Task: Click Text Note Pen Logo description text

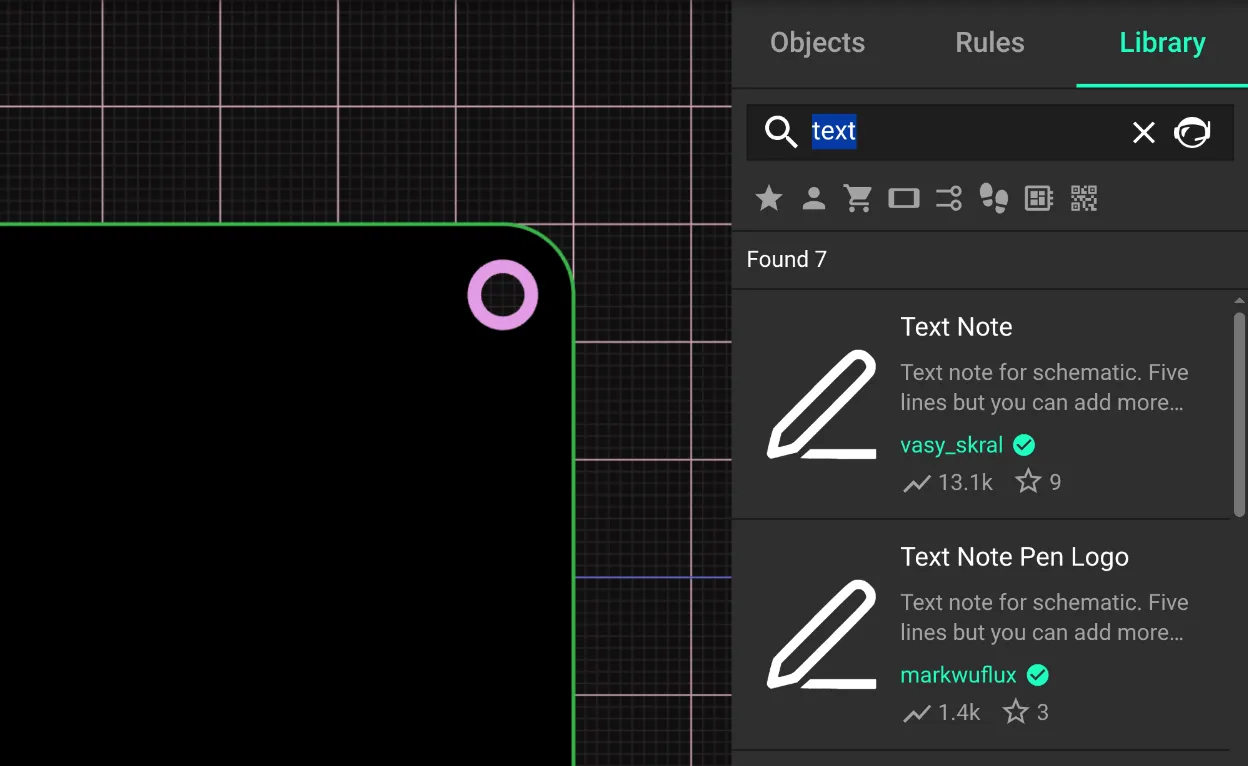Action: pos(1044,618)
